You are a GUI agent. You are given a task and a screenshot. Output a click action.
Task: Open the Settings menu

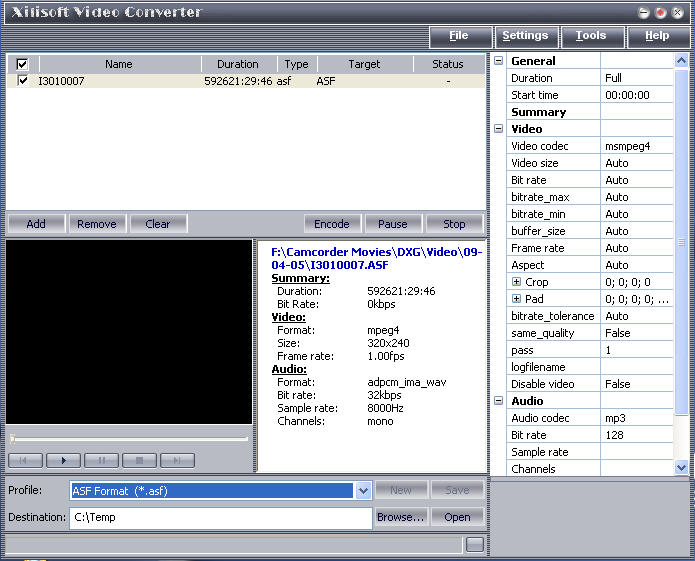coord(525,36)
